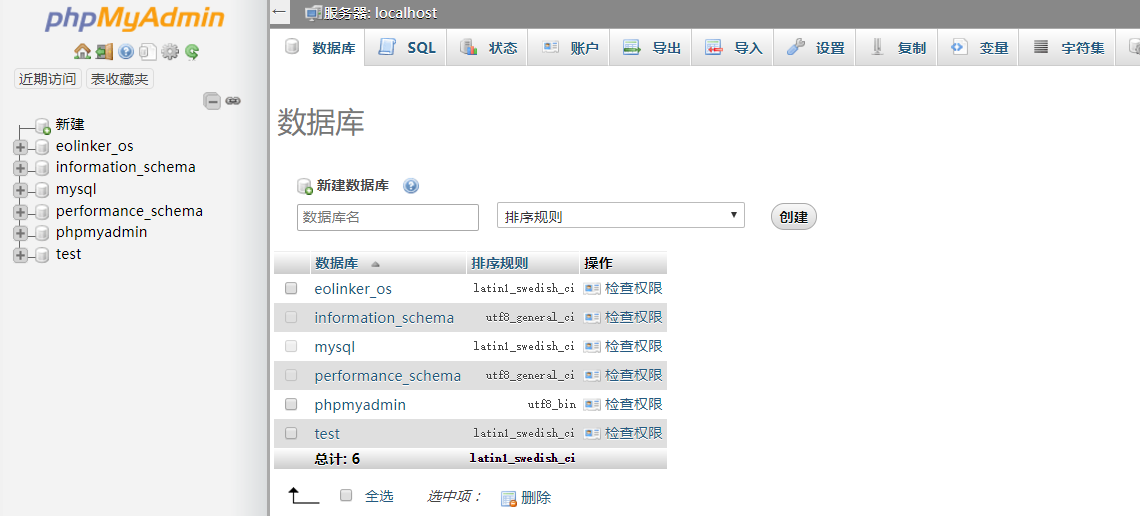The height and width of the screenshot is (516, 1140).
Task: Click database icon beside test in tree
Action: click(x=43, y=255)
